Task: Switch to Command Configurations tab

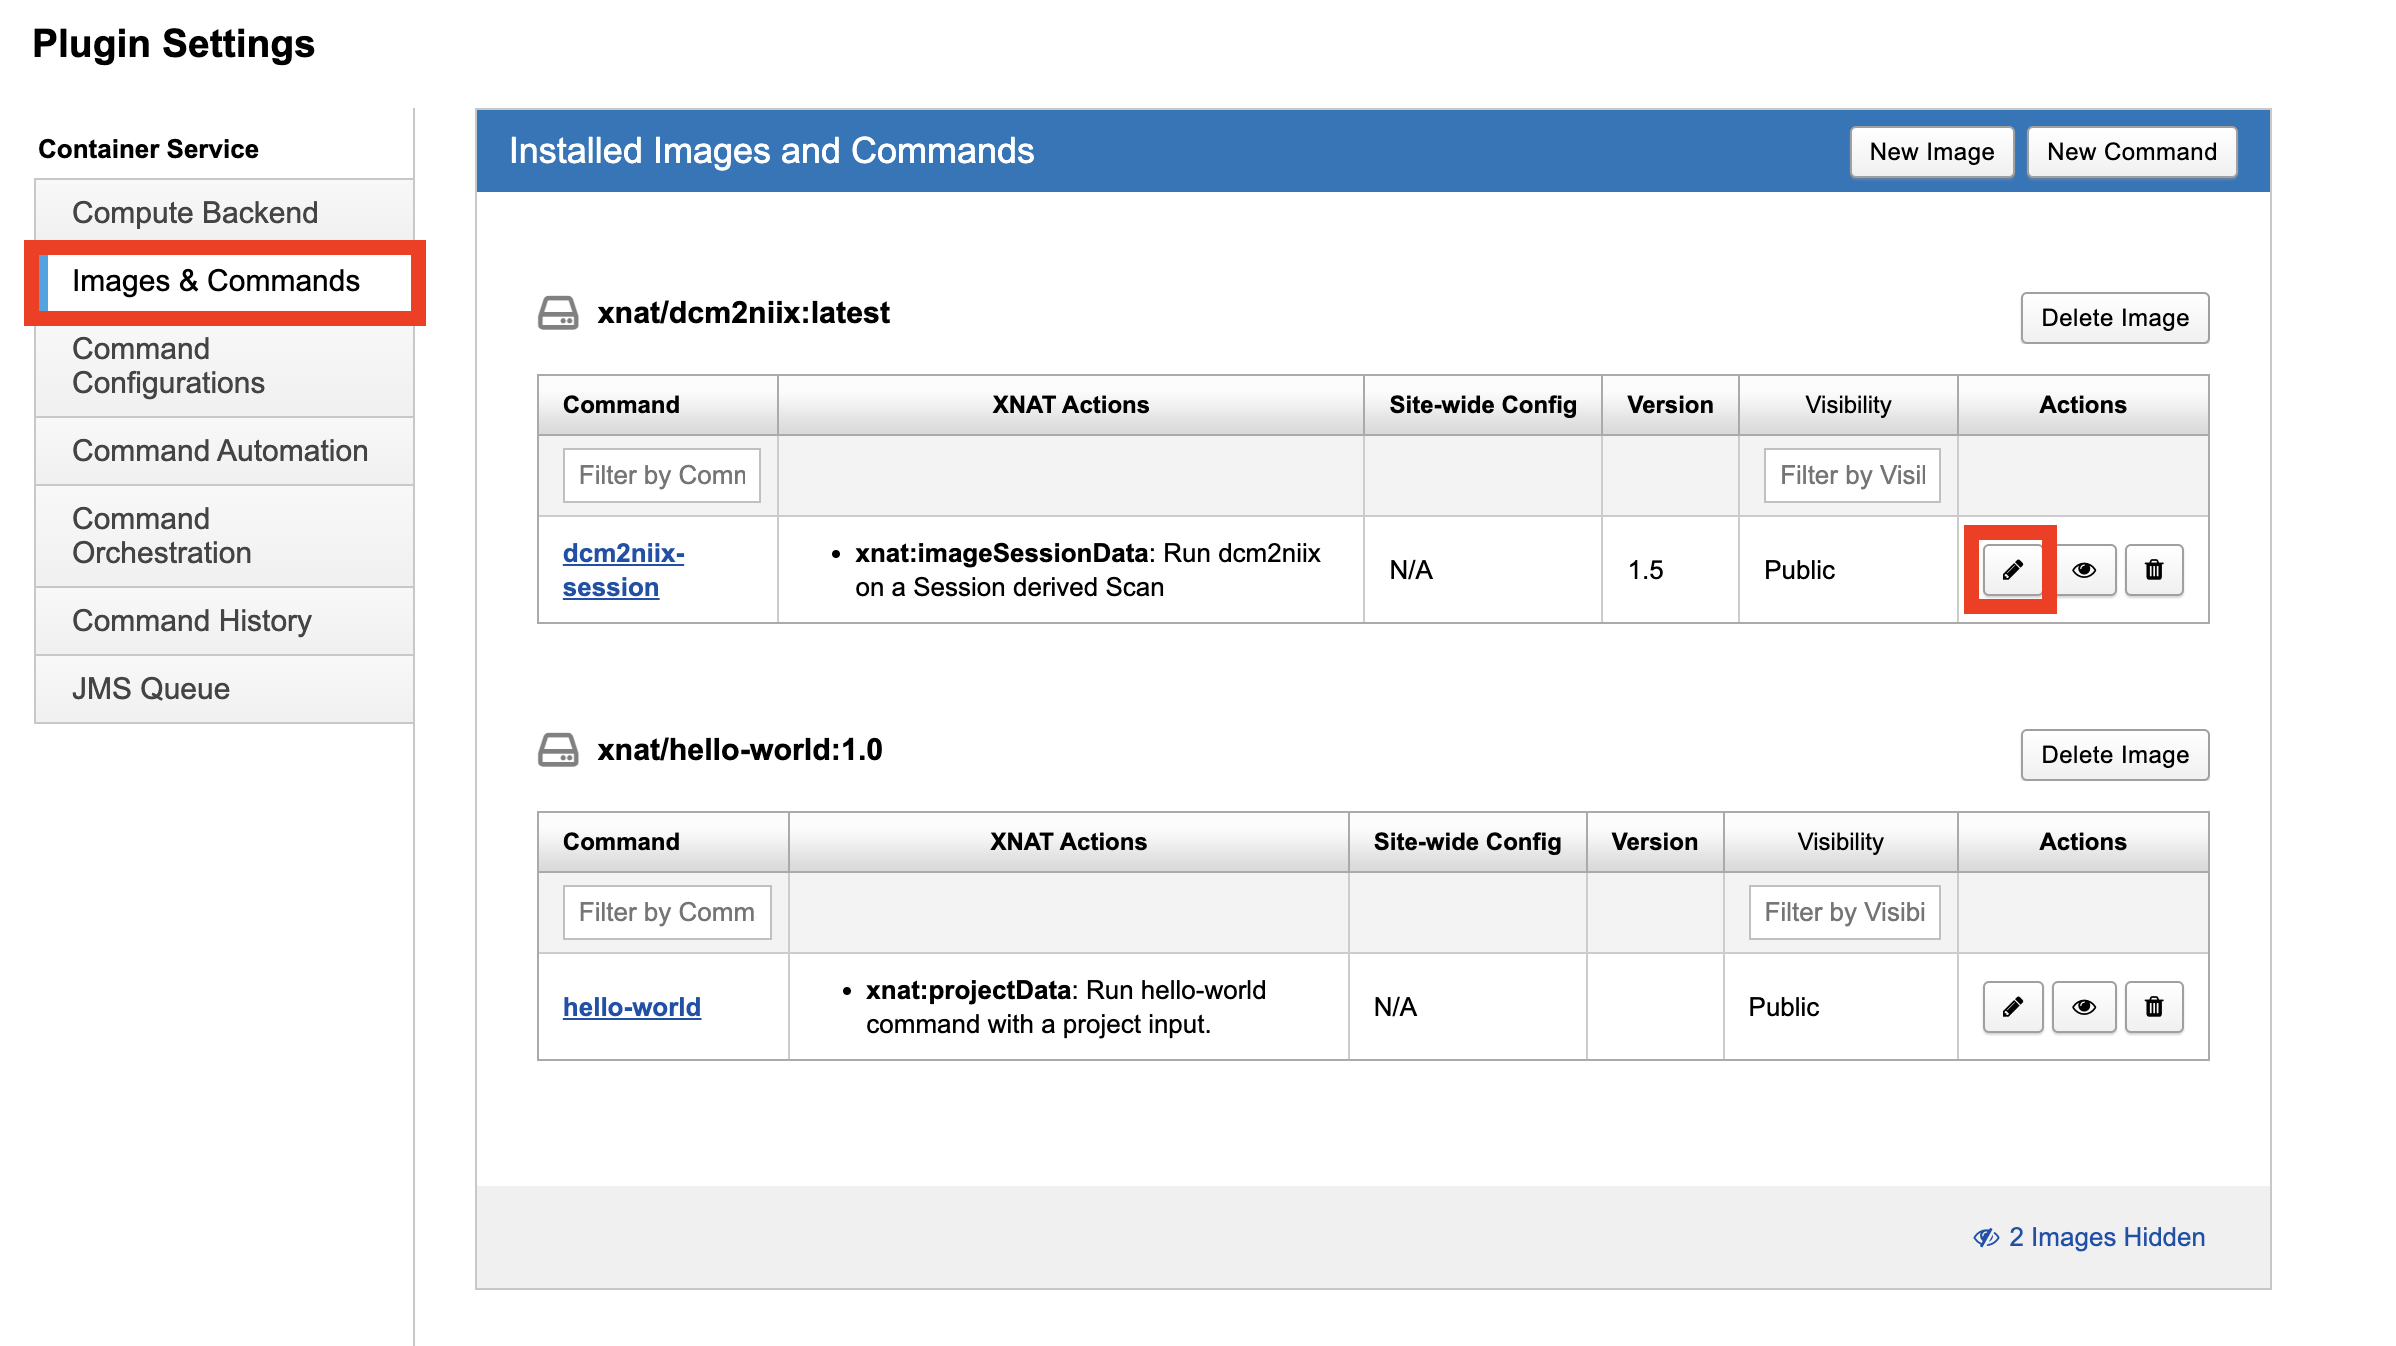Action: click(168, 366)
